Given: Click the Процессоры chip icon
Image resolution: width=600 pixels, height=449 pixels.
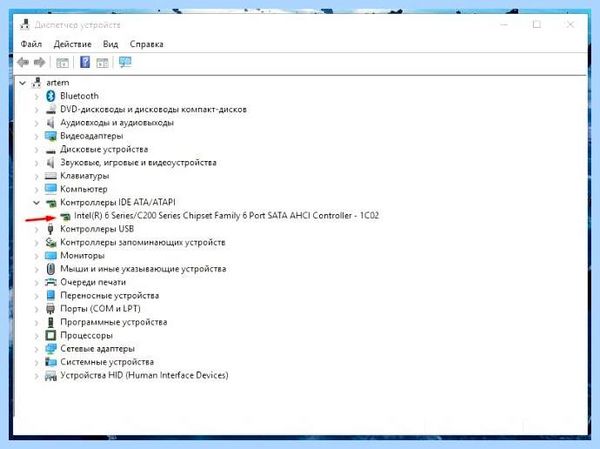Looking at the screenshot, I should [x=51, y=335].
